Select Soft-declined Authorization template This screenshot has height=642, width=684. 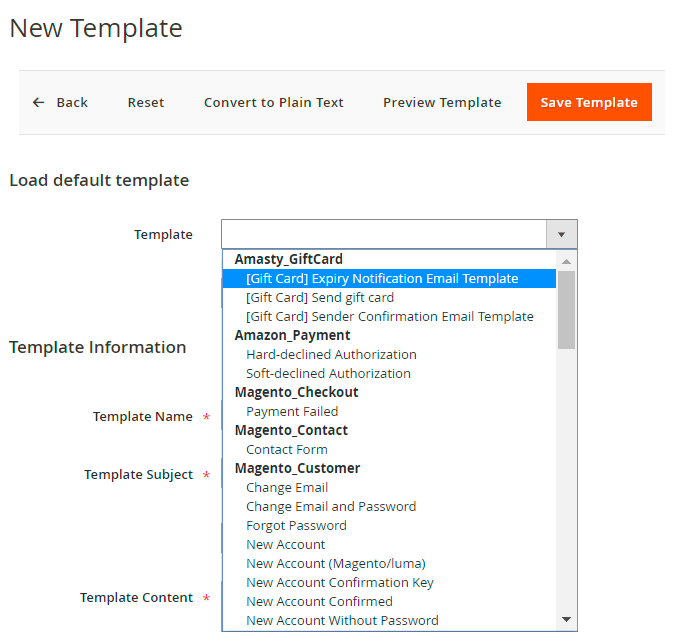328,373
